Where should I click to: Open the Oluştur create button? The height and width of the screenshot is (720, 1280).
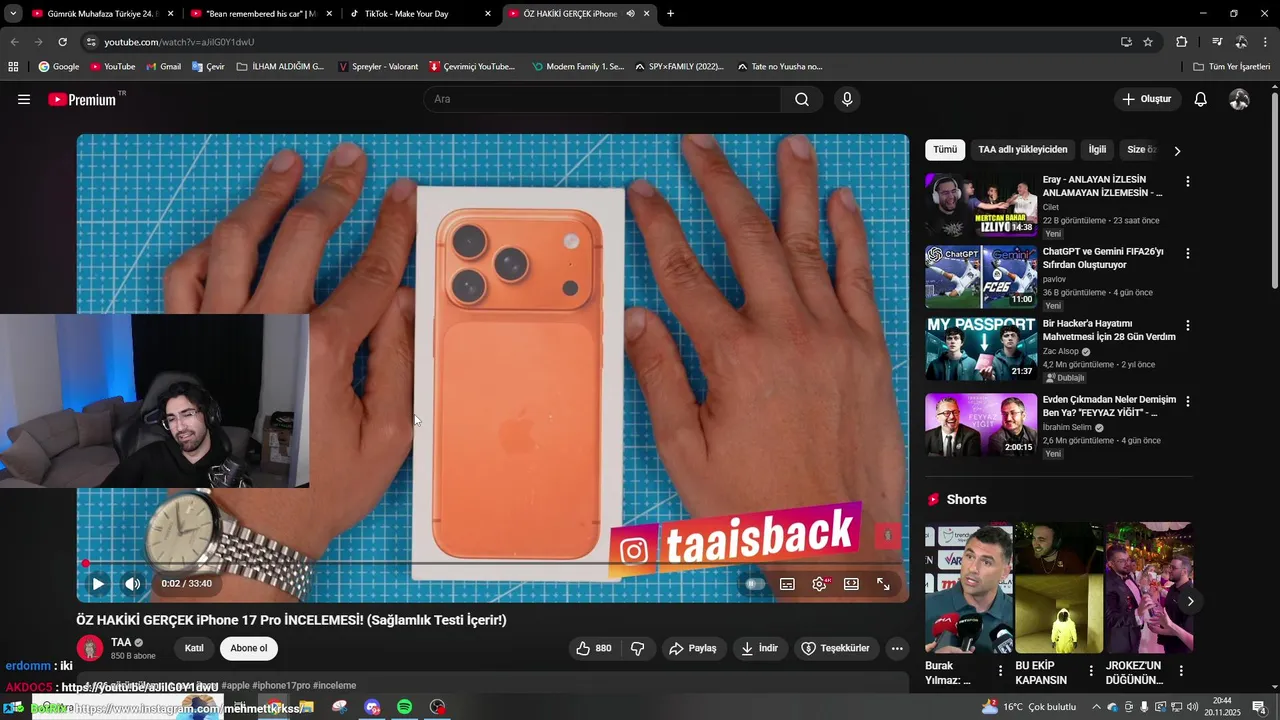click(1146, 99)
